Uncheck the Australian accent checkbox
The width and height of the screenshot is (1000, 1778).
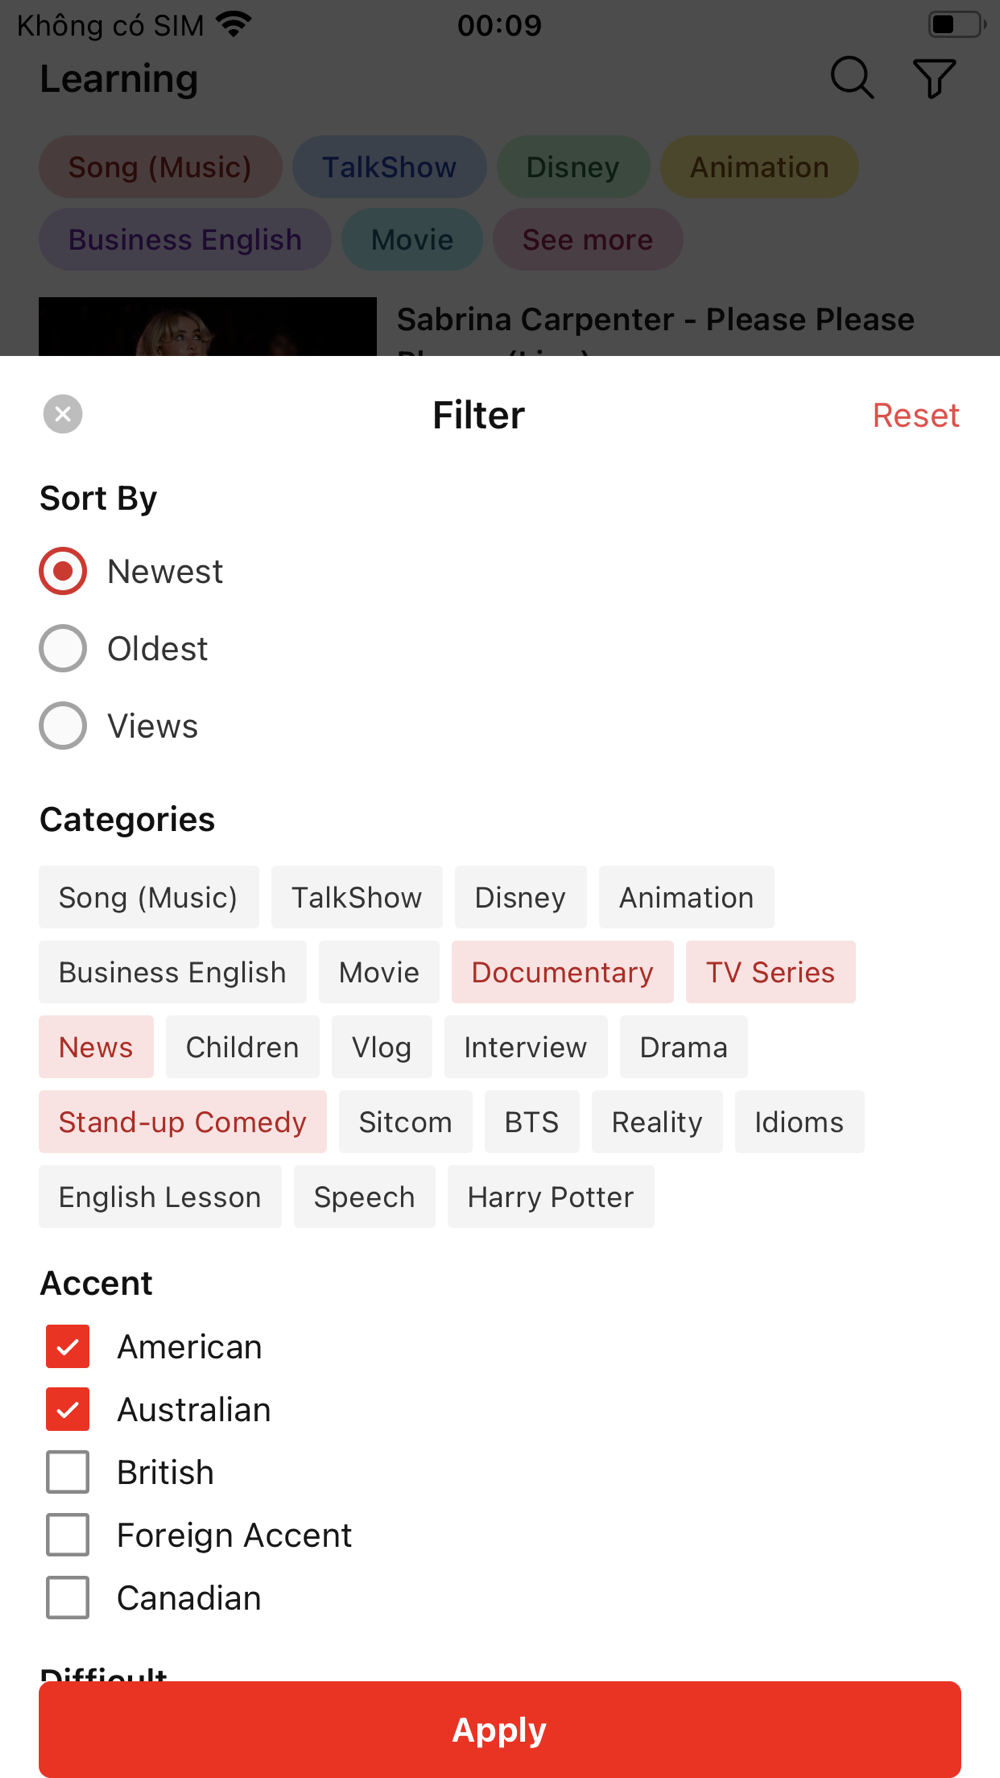point(68,1410)
